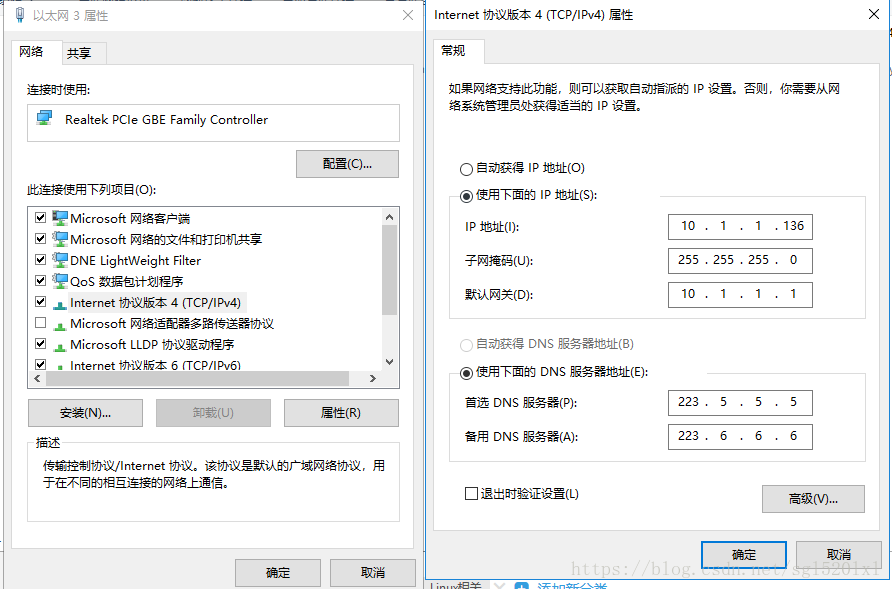
Task: Check 退出时验证设置 checkbox
Action: [x=471, y=493]
